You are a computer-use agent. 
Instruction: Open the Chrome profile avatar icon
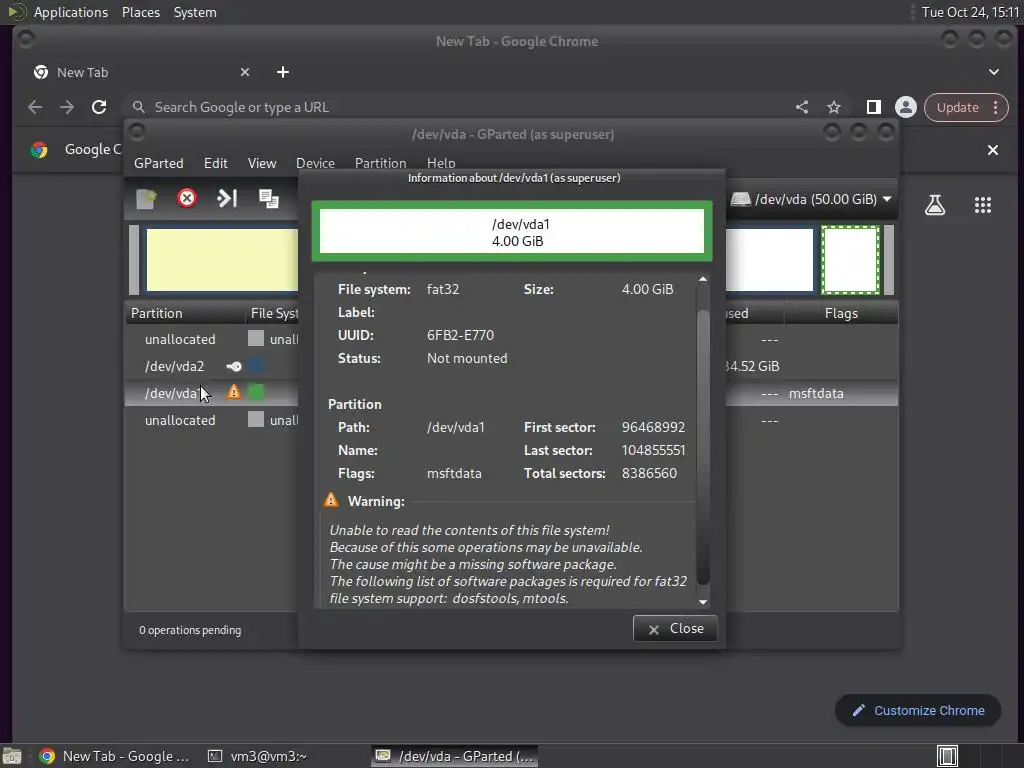906,107
